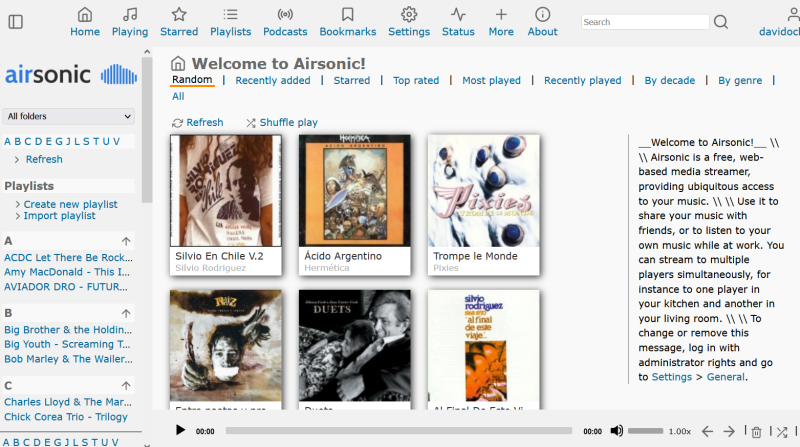Skip to previous track arrow
The width and height of the screenshot is (800, 447).
coord(707,432)
